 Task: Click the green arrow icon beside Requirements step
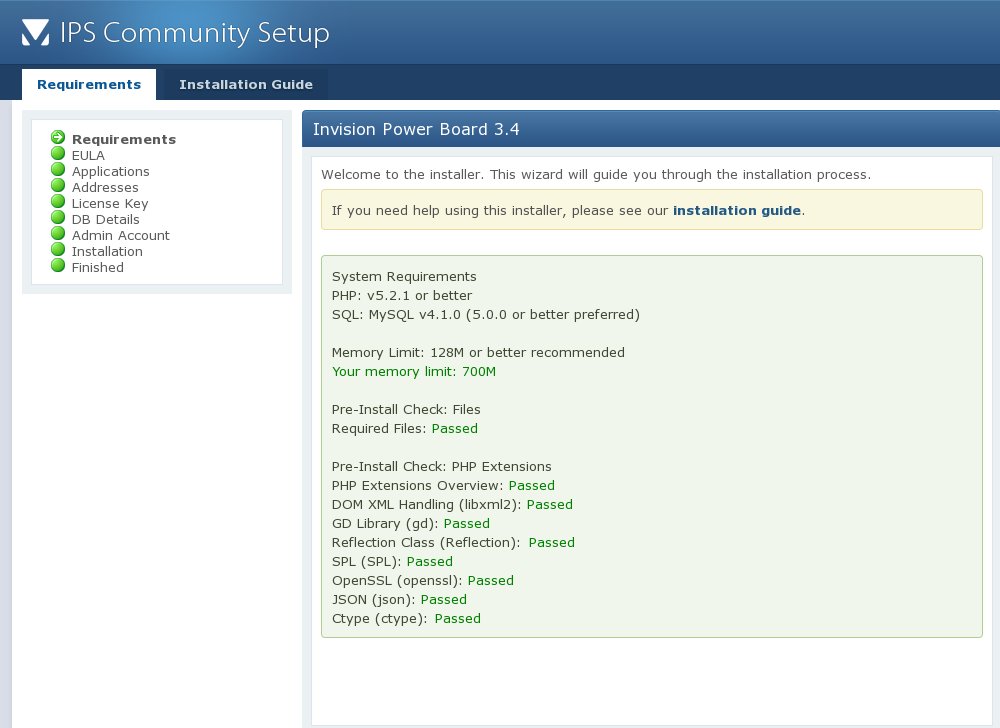pos(58,137)
